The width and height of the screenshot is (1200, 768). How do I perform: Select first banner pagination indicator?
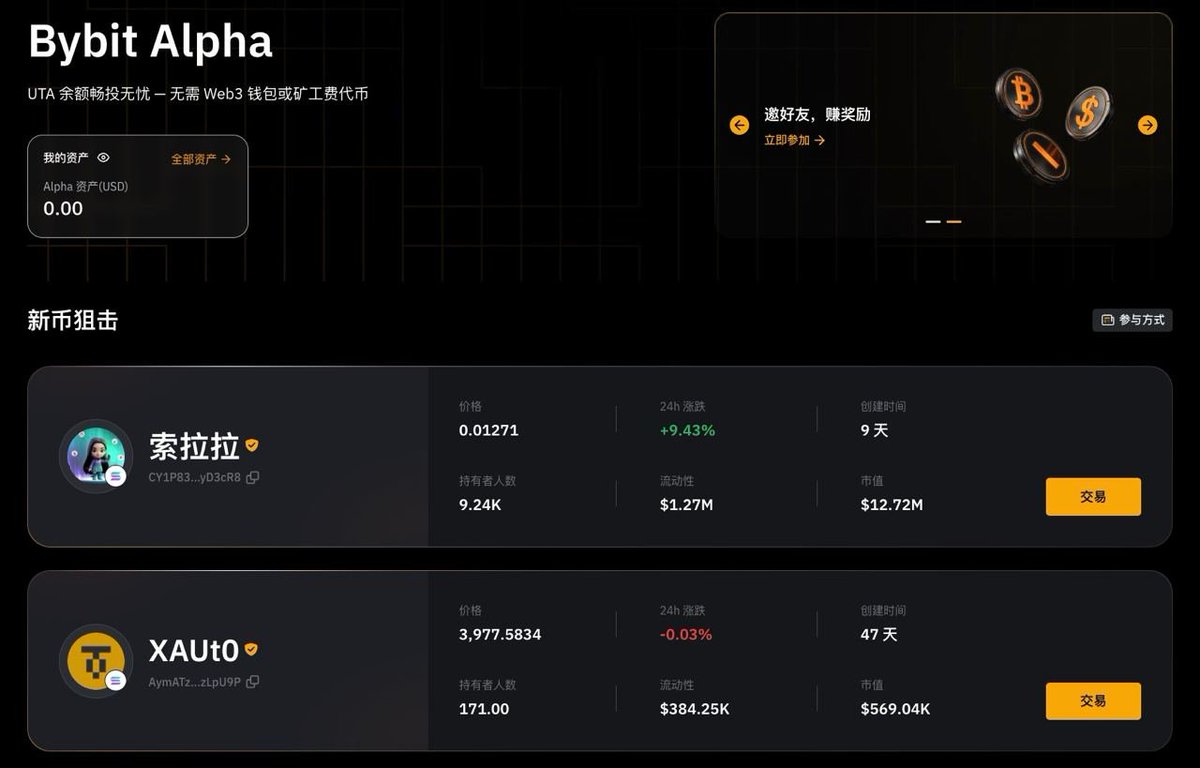coord(933,221)
